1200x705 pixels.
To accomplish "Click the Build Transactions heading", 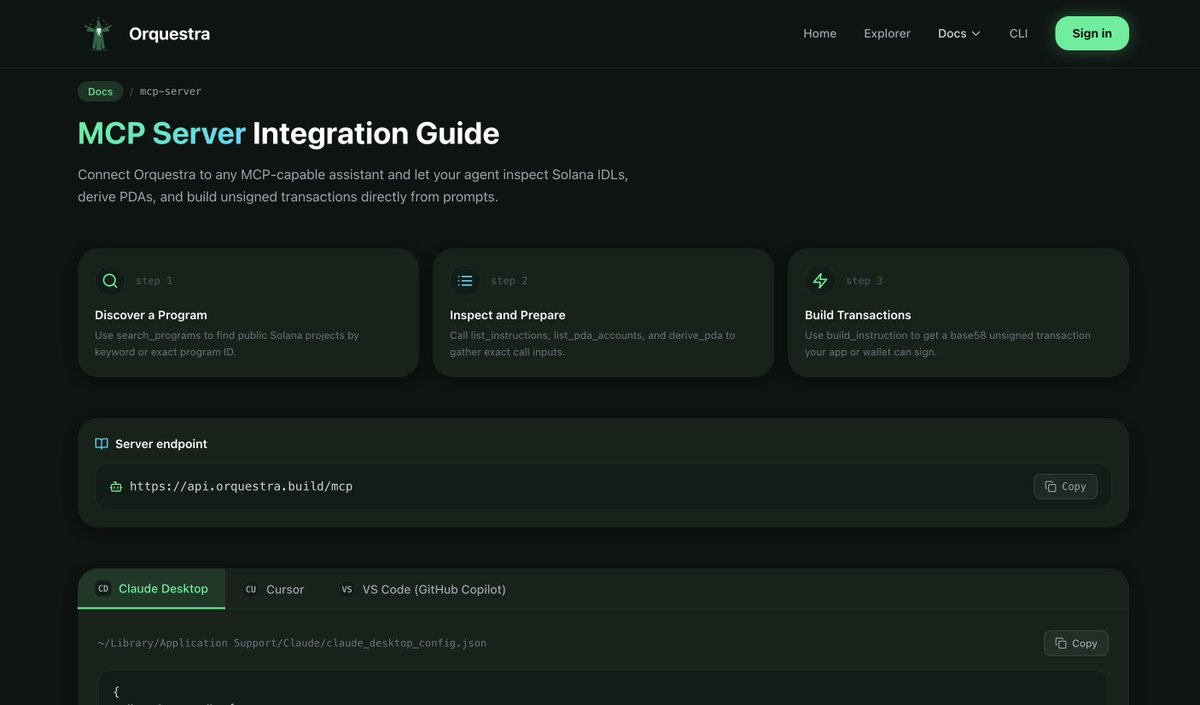I will coord(858,315).
